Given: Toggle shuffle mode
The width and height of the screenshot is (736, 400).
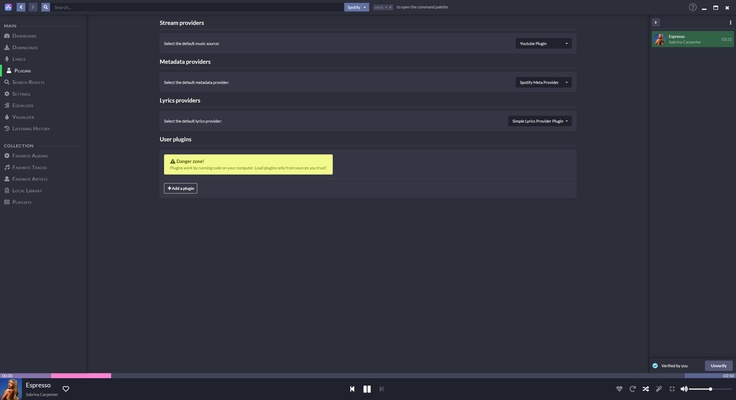Looking at the screenshot, I should (x=645, y=389).
